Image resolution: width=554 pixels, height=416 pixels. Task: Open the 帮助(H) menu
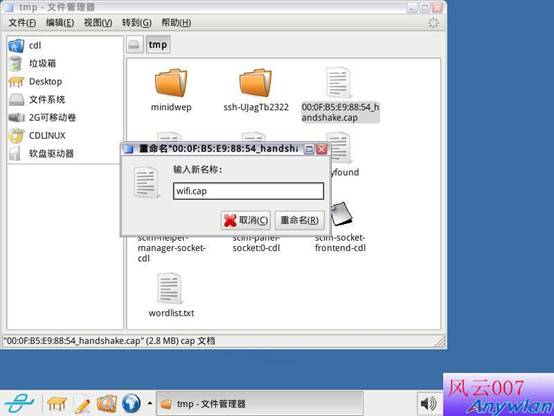coord(176,23)
